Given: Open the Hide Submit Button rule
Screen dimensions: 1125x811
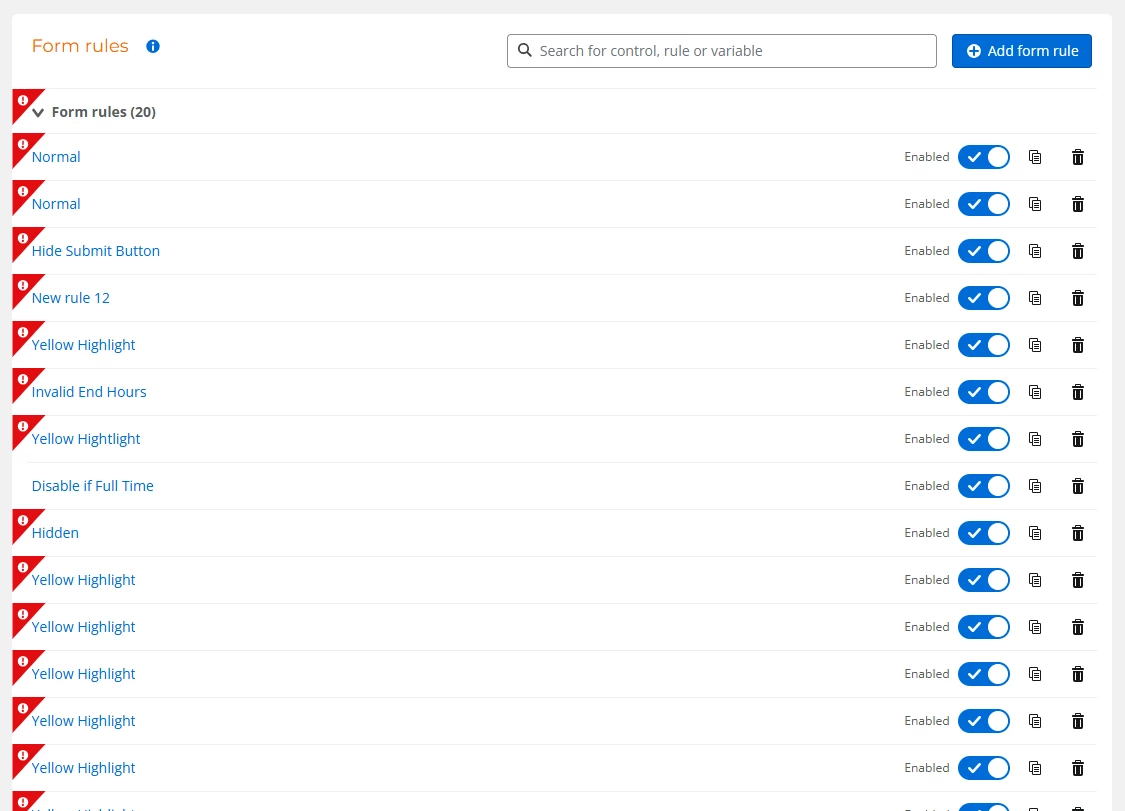Looking at the screenshot, I should pyautogui.click(x=95, y=251).
